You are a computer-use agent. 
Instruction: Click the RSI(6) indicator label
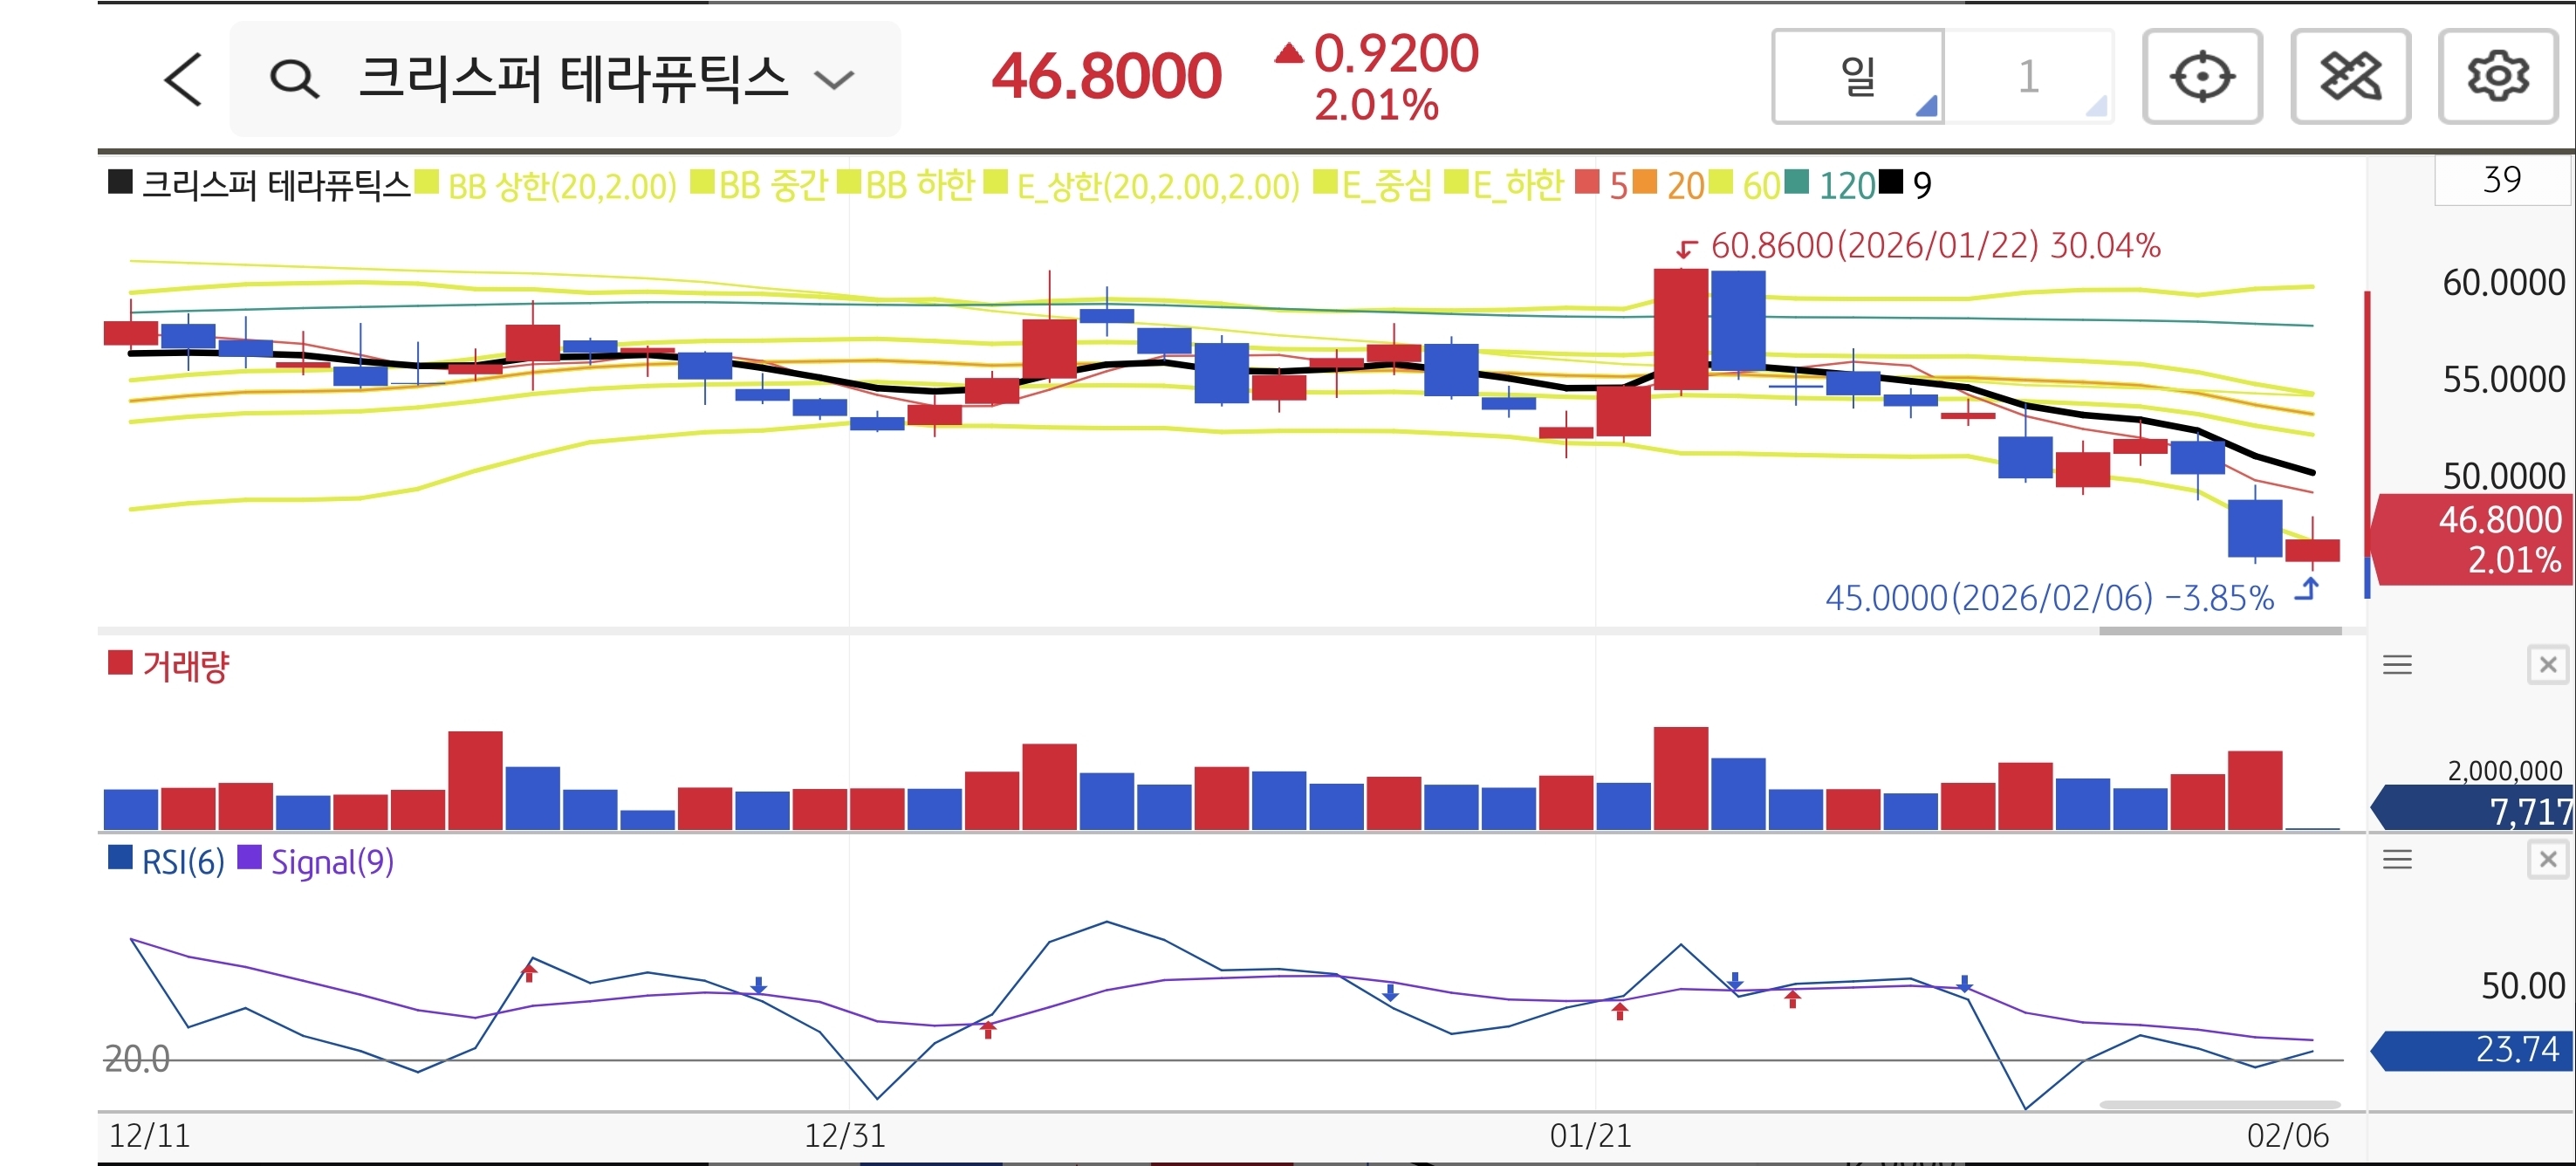click(x=182, y=862)
